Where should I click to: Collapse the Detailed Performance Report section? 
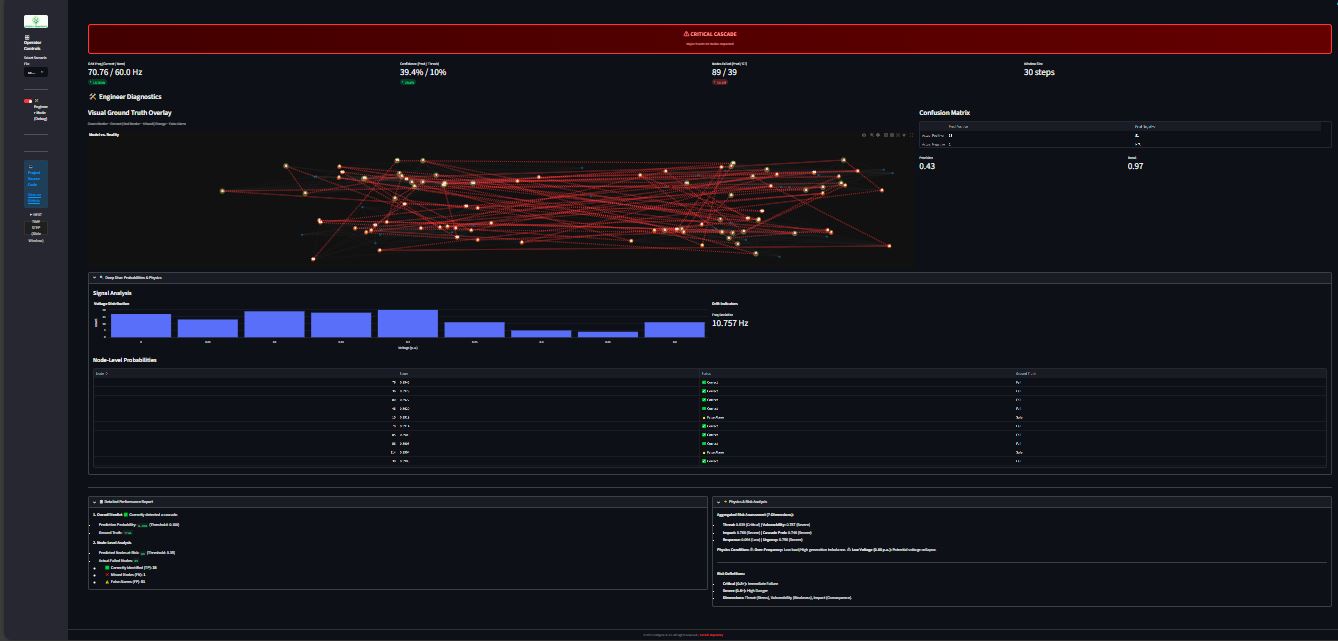[95, 502]
